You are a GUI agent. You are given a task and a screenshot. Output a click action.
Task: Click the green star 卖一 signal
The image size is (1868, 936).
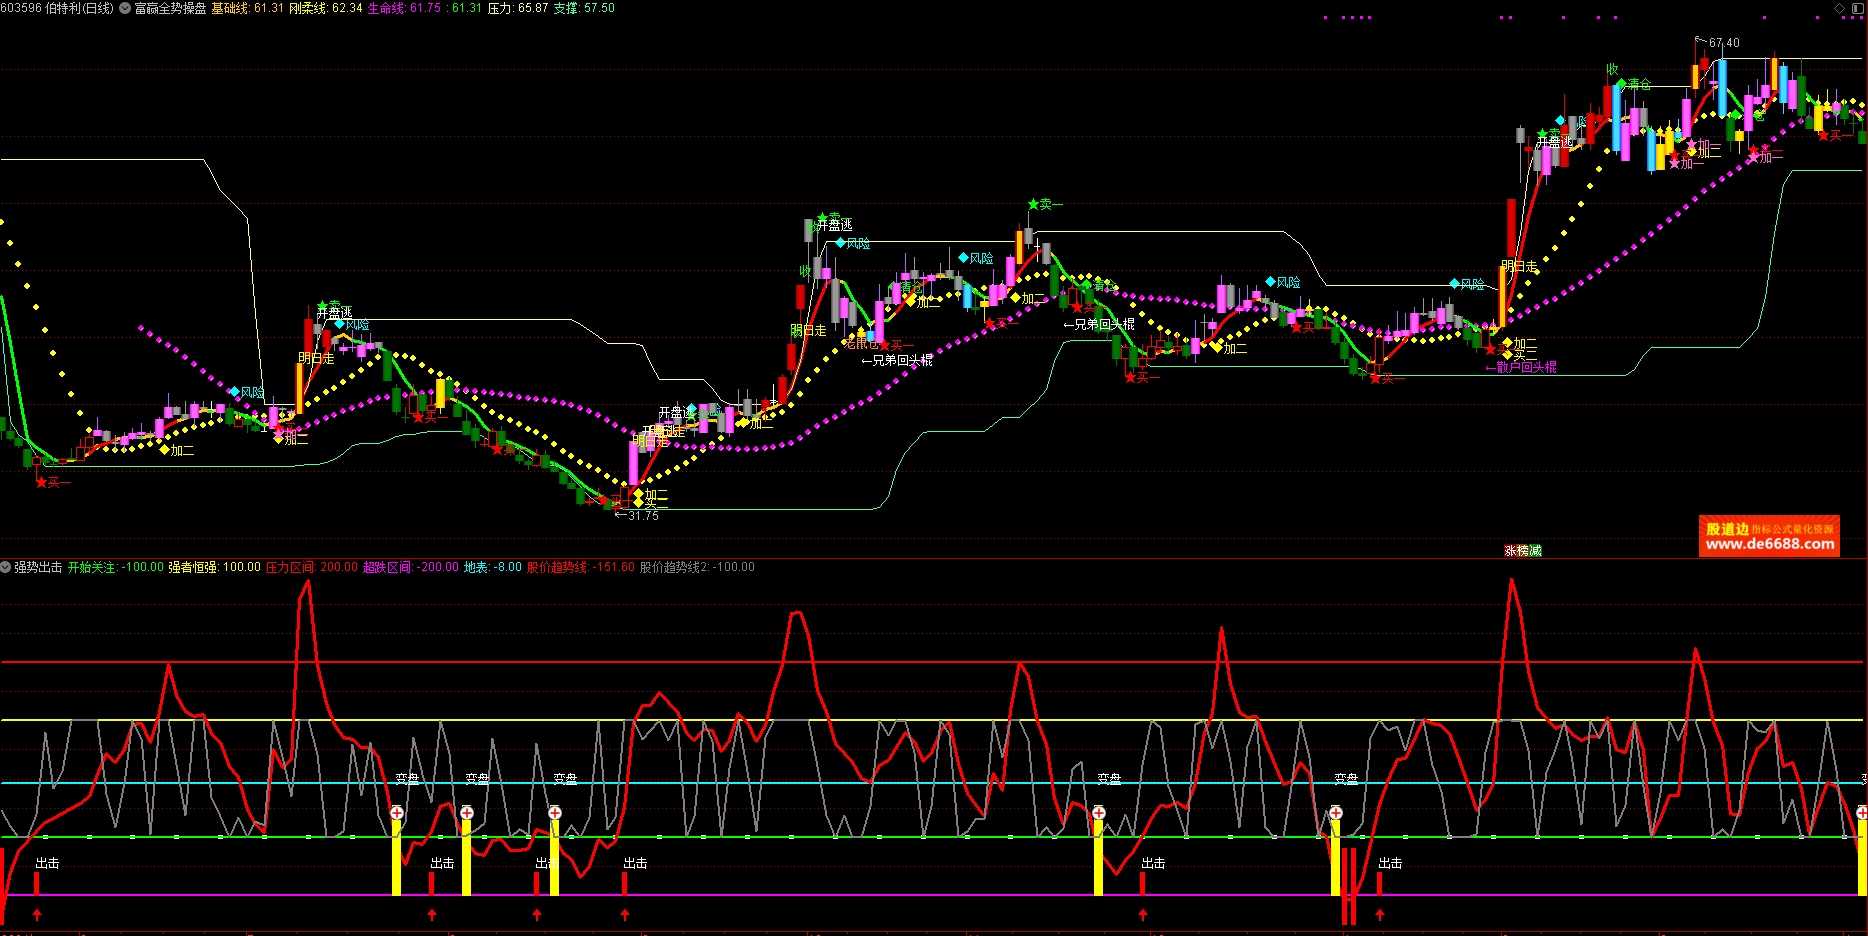point(1034,204)
